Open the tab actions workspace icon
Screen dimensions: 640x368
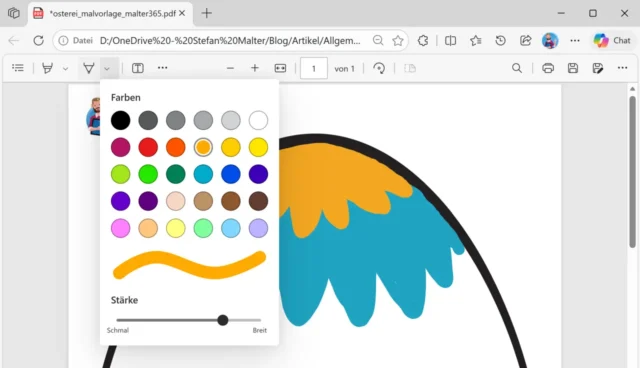pos(13,13)
